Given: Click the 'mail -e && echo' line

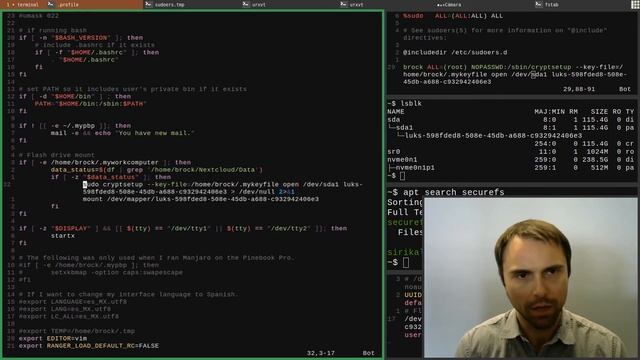Looking at the screenshot, I should click(122, 133).
